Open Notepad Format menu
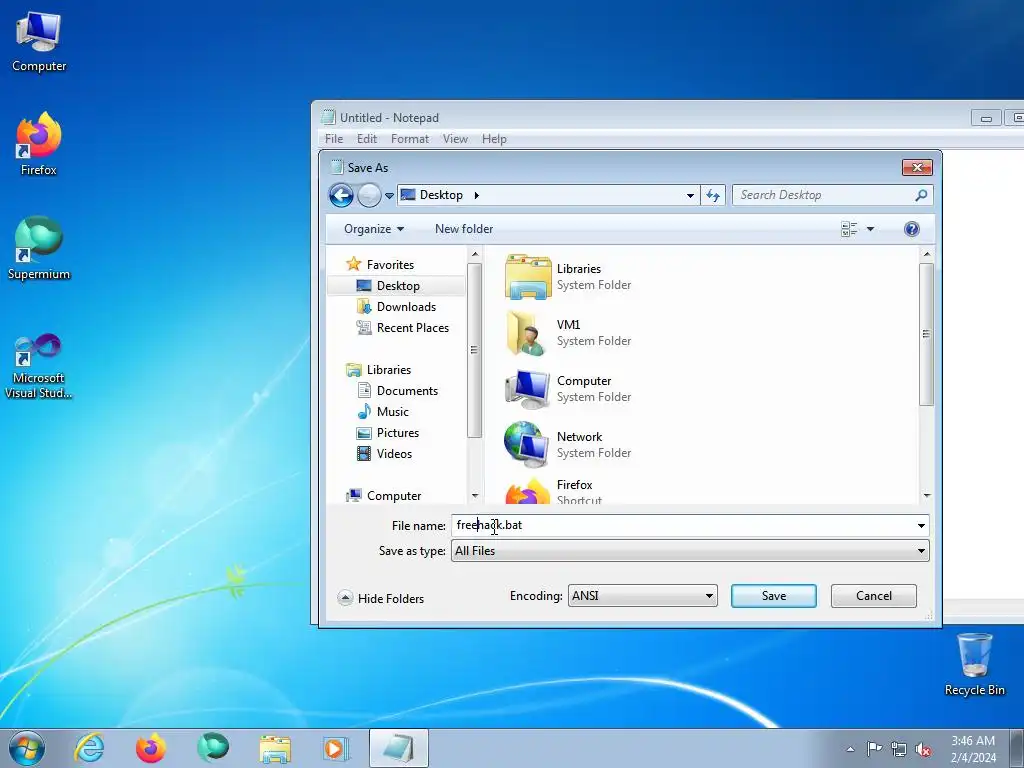 tap(409, 138)
